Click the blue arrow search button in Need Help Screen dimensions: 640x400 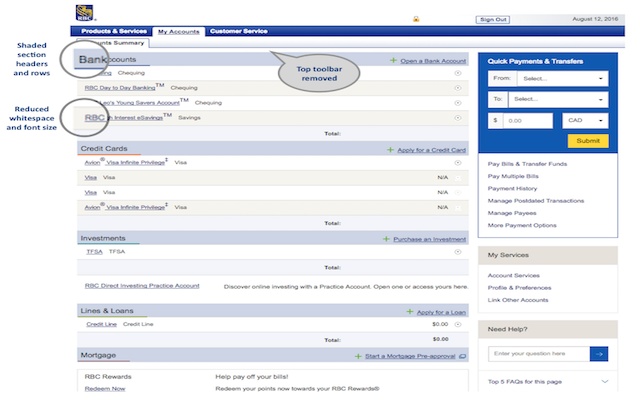click(599, 354)
